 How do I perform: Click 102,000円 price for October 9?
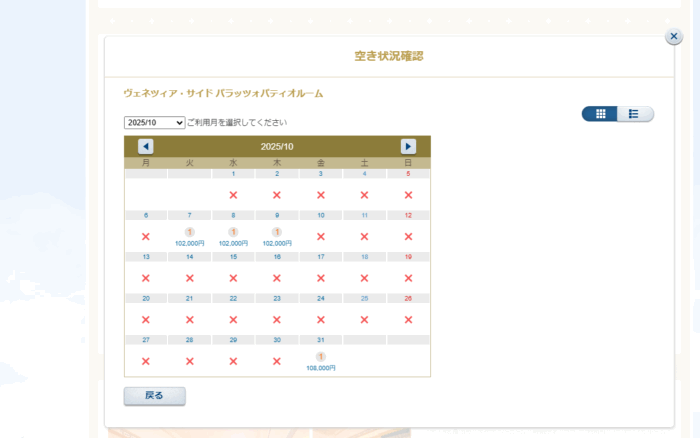[277, 243]
